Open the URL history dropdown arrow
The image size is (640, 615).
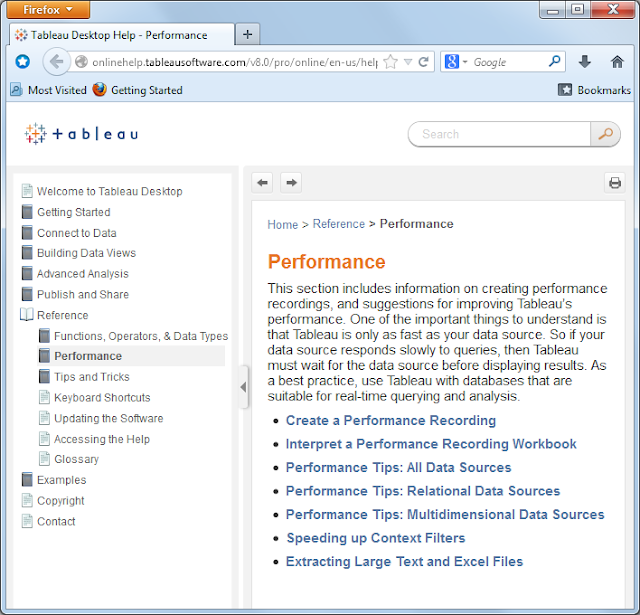coord(408,62)
